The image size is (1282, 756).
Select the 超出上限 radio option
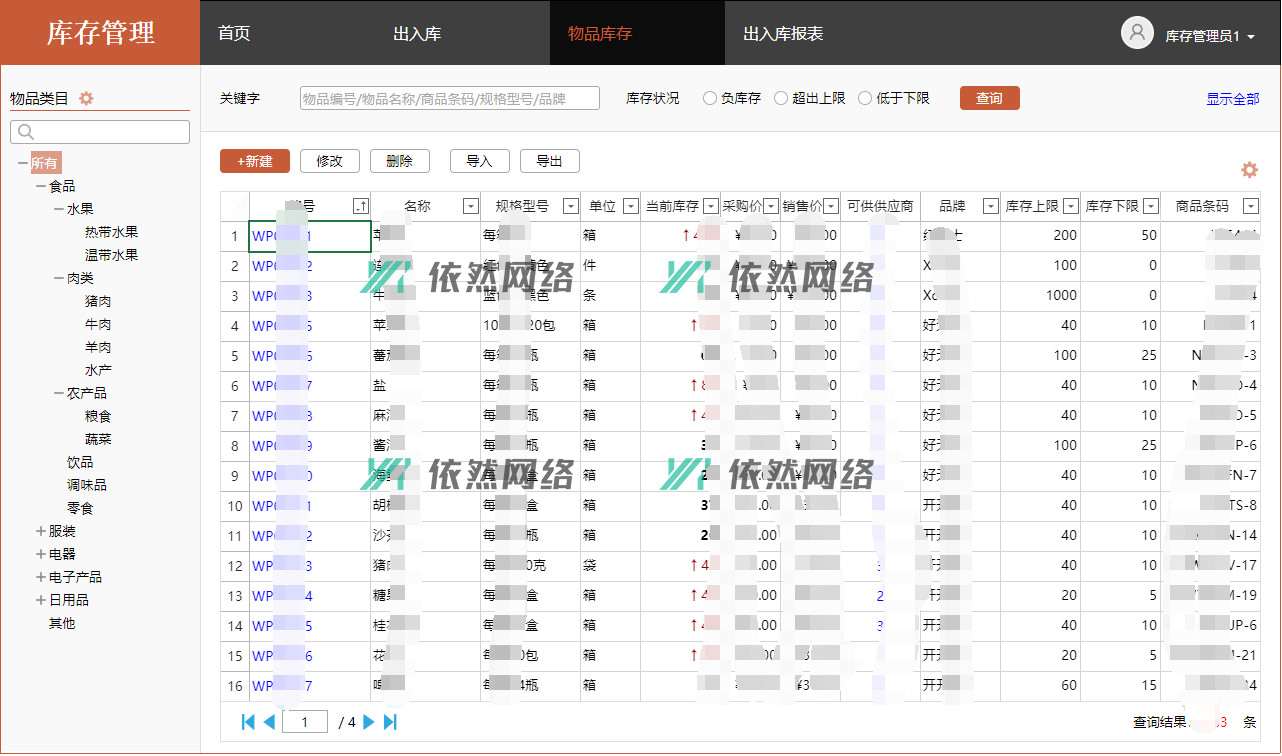coord(781,98)
